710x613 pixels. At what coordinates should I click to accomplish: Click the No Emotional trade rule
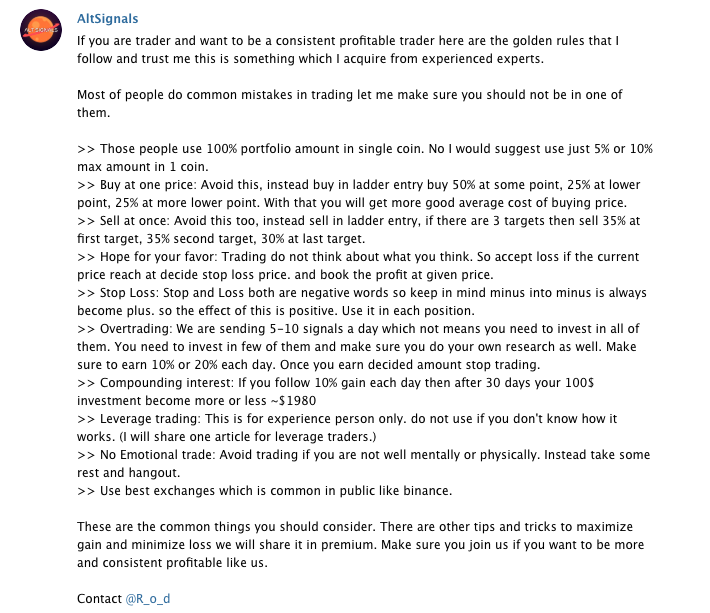coord(360,463)
